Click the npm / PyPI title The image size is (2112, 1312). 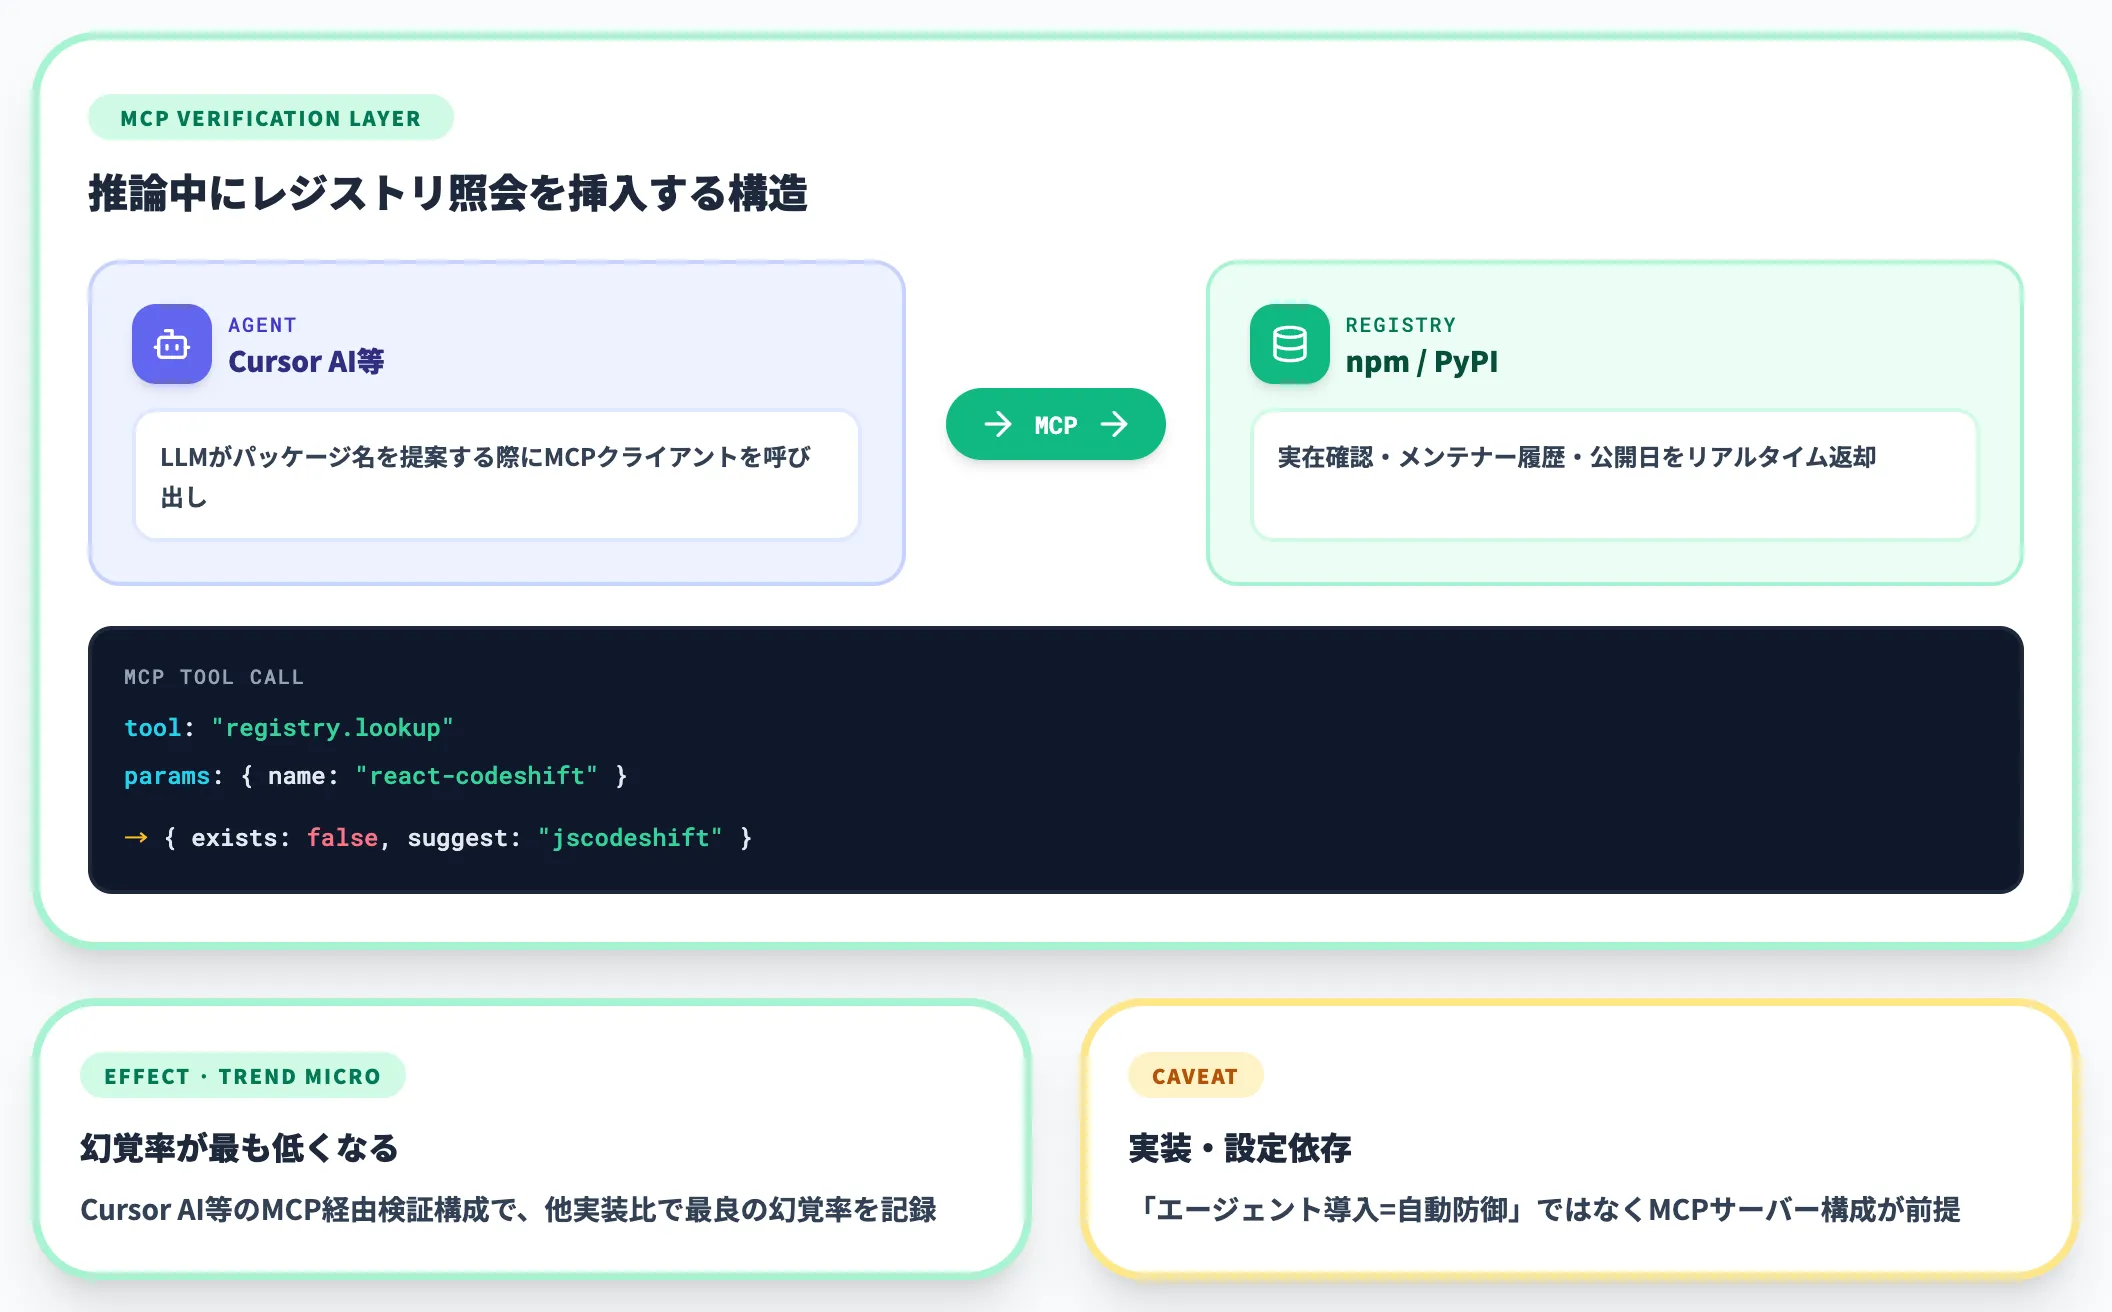tap(1422, 361)
